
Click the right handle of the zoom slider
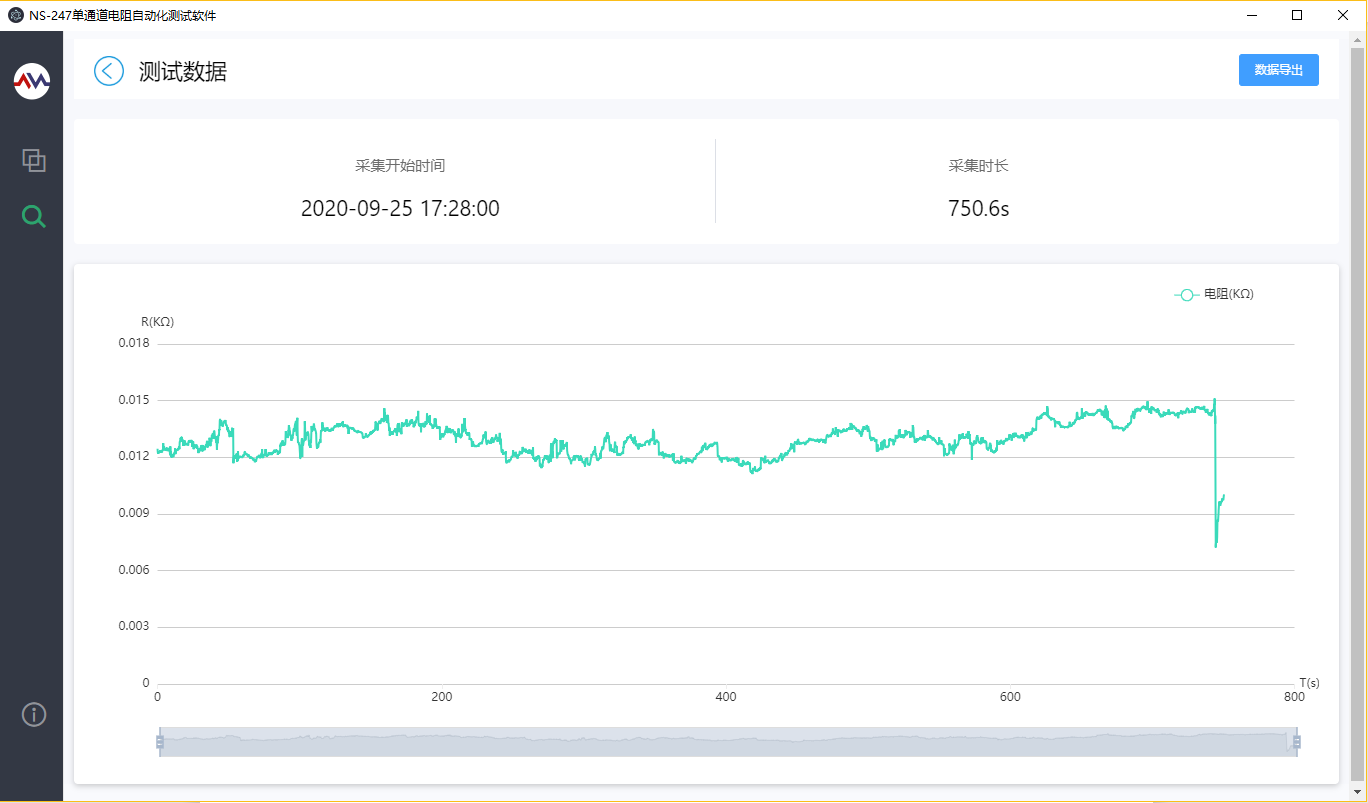pos(1297,741)
